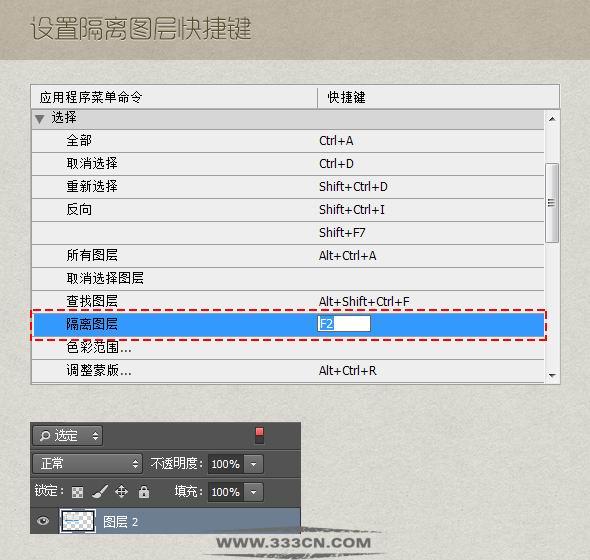The width and height of the screenshot is (590, 560).
Task: Toggle the red layer filter switch
Action: point(260,435)
